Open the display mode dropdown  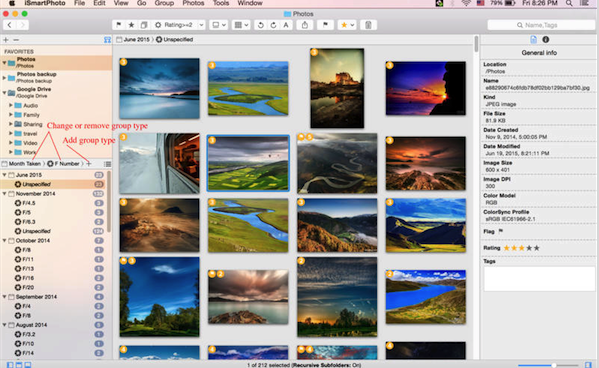(219, 25)
